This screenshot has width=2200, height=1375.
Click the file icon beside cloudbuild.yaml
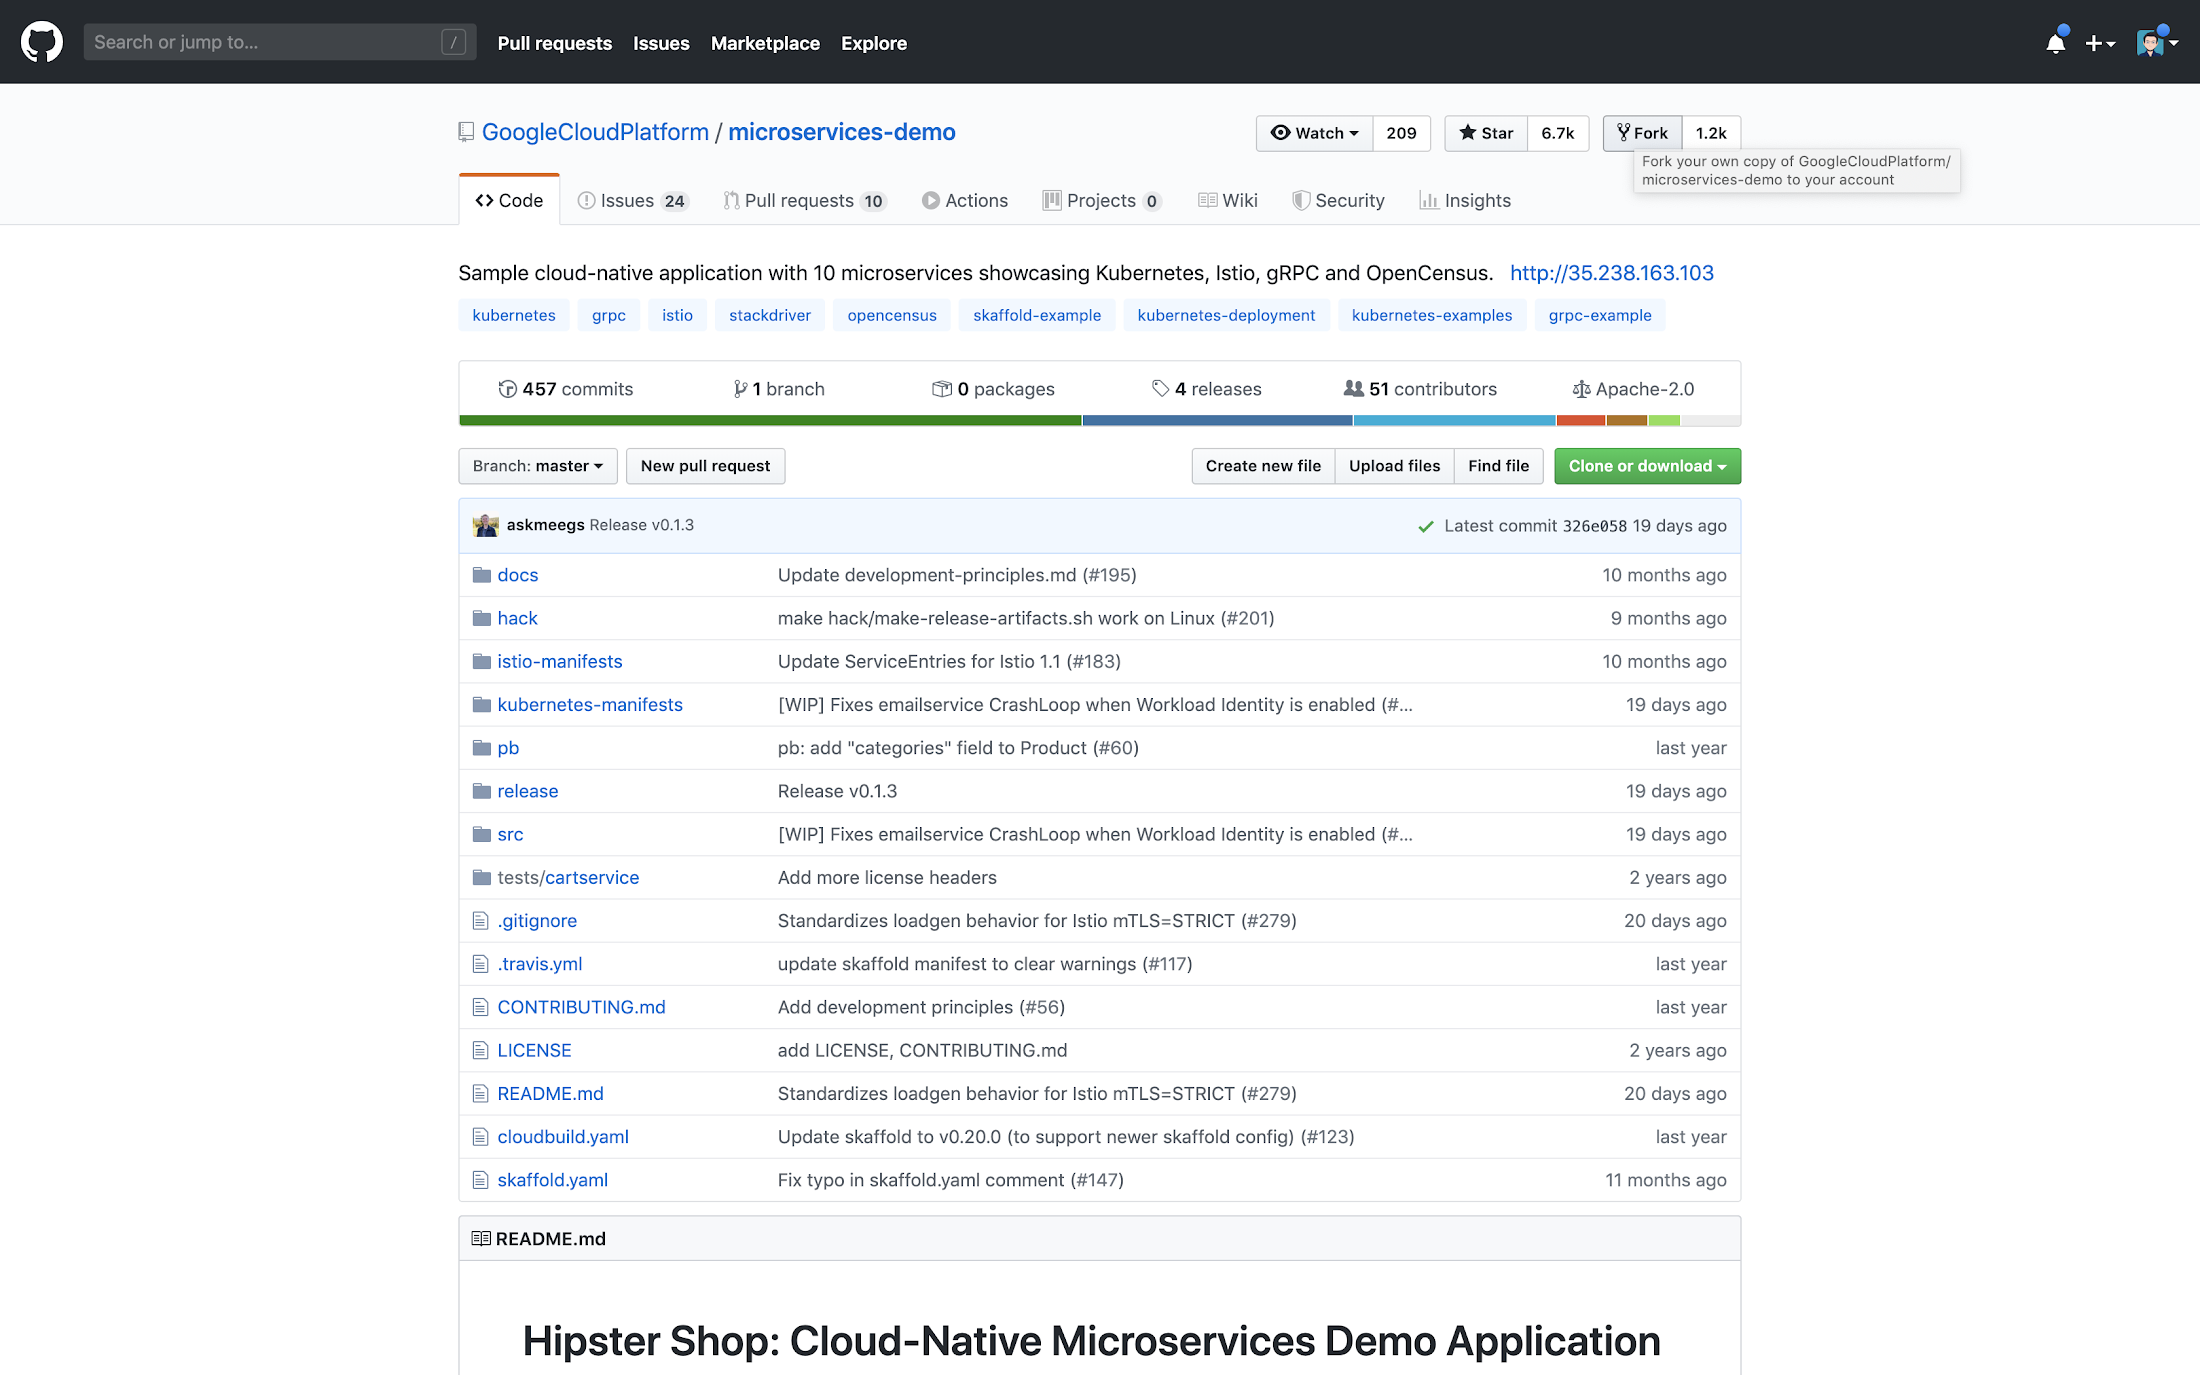pos(481,1137)
